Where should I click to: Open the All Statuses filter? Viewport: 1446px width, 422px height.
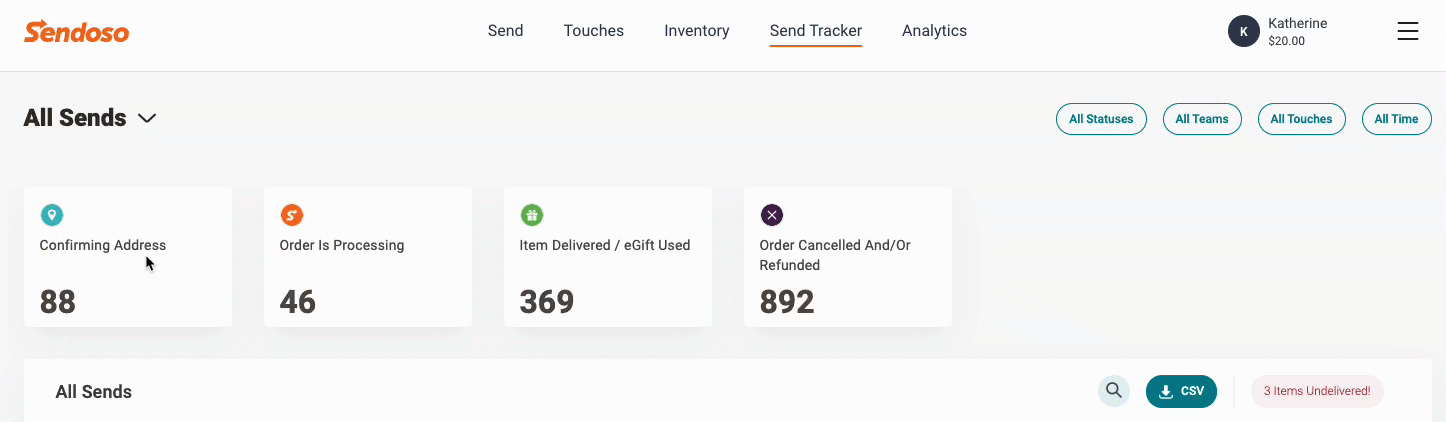(x=1101, y=119)
